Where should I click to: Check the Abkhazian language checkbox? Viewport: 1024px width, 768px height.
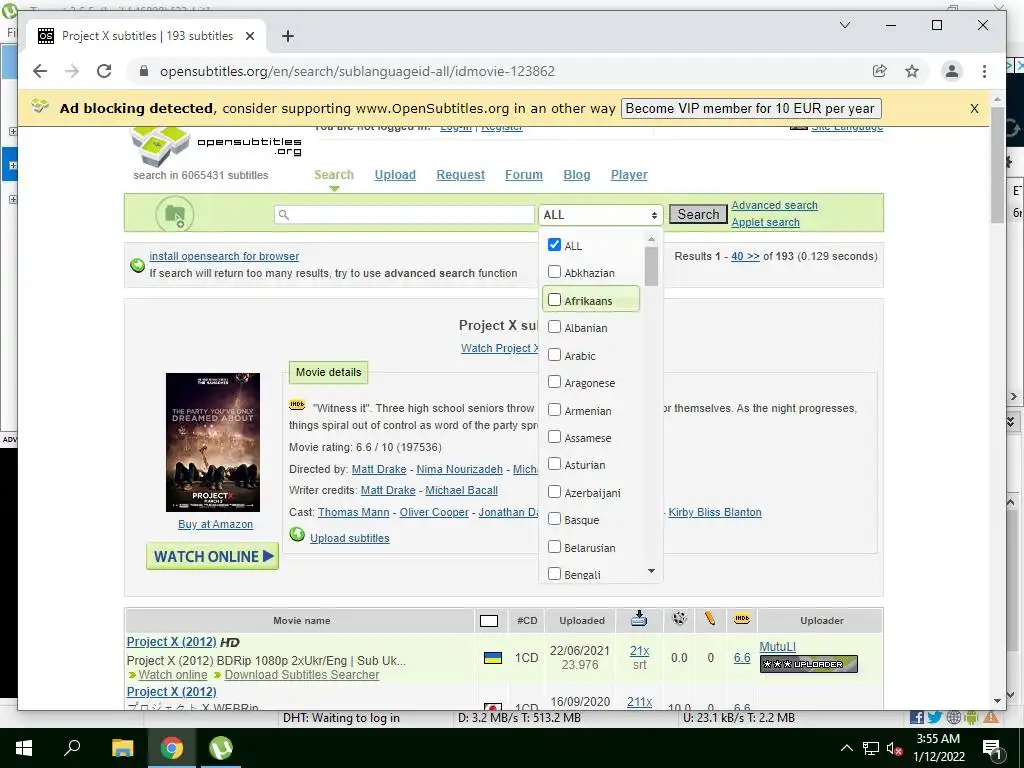click(554, 271)
